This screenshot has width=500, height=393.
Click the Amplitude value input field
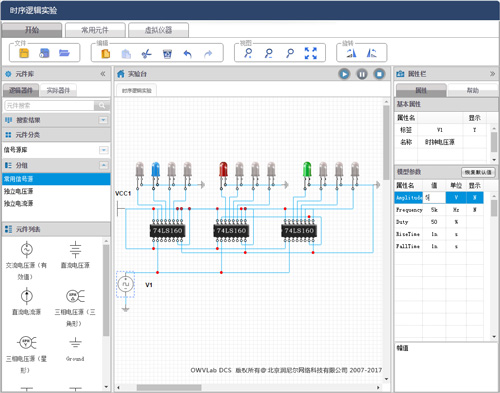[x=434, y=198]
